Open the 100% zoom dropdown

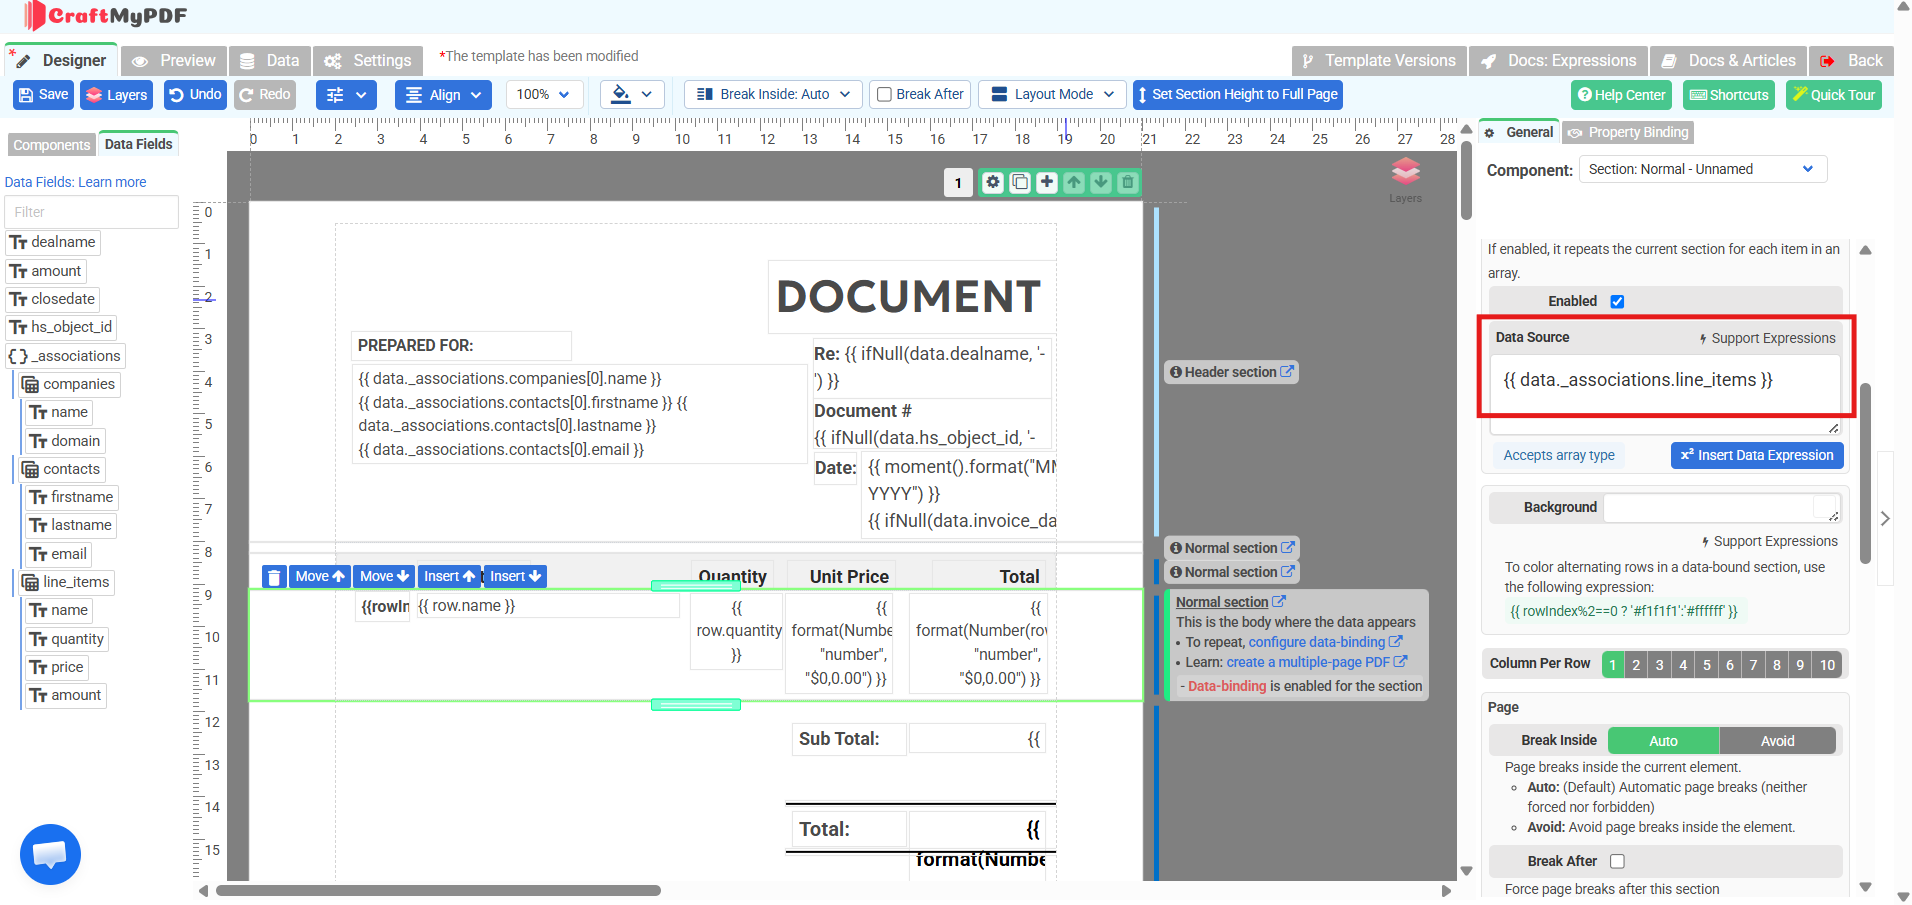544,94
